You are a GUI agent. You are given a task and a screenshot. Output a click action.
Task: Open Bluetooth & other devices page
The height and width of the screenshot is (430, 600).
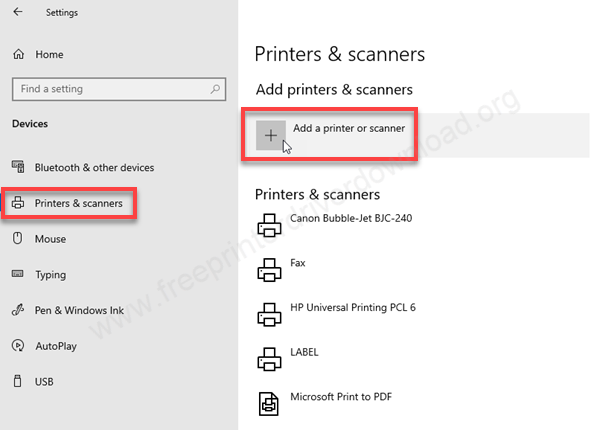94,167
